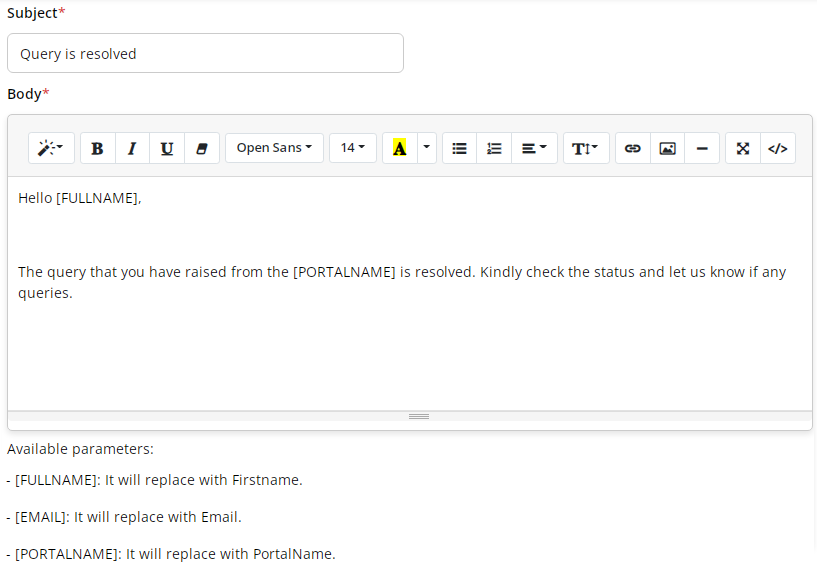The image size is (817, 567).
Task: Insert an unordered bullet list
Action: click(x=459, y=148)
